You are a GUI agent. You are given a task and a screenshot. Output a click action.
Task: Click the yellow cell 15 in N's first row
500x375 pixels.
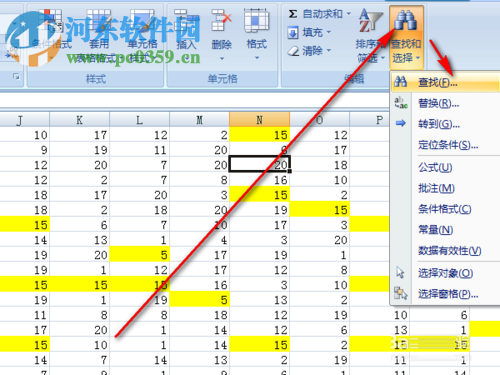[x=260, y=135]
